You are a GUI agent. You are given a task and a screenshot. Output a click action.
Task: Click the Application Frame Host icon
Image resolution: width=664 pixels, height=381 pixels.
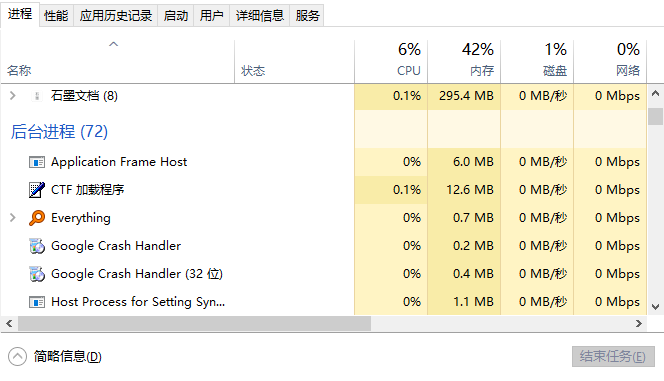[37, 162]
